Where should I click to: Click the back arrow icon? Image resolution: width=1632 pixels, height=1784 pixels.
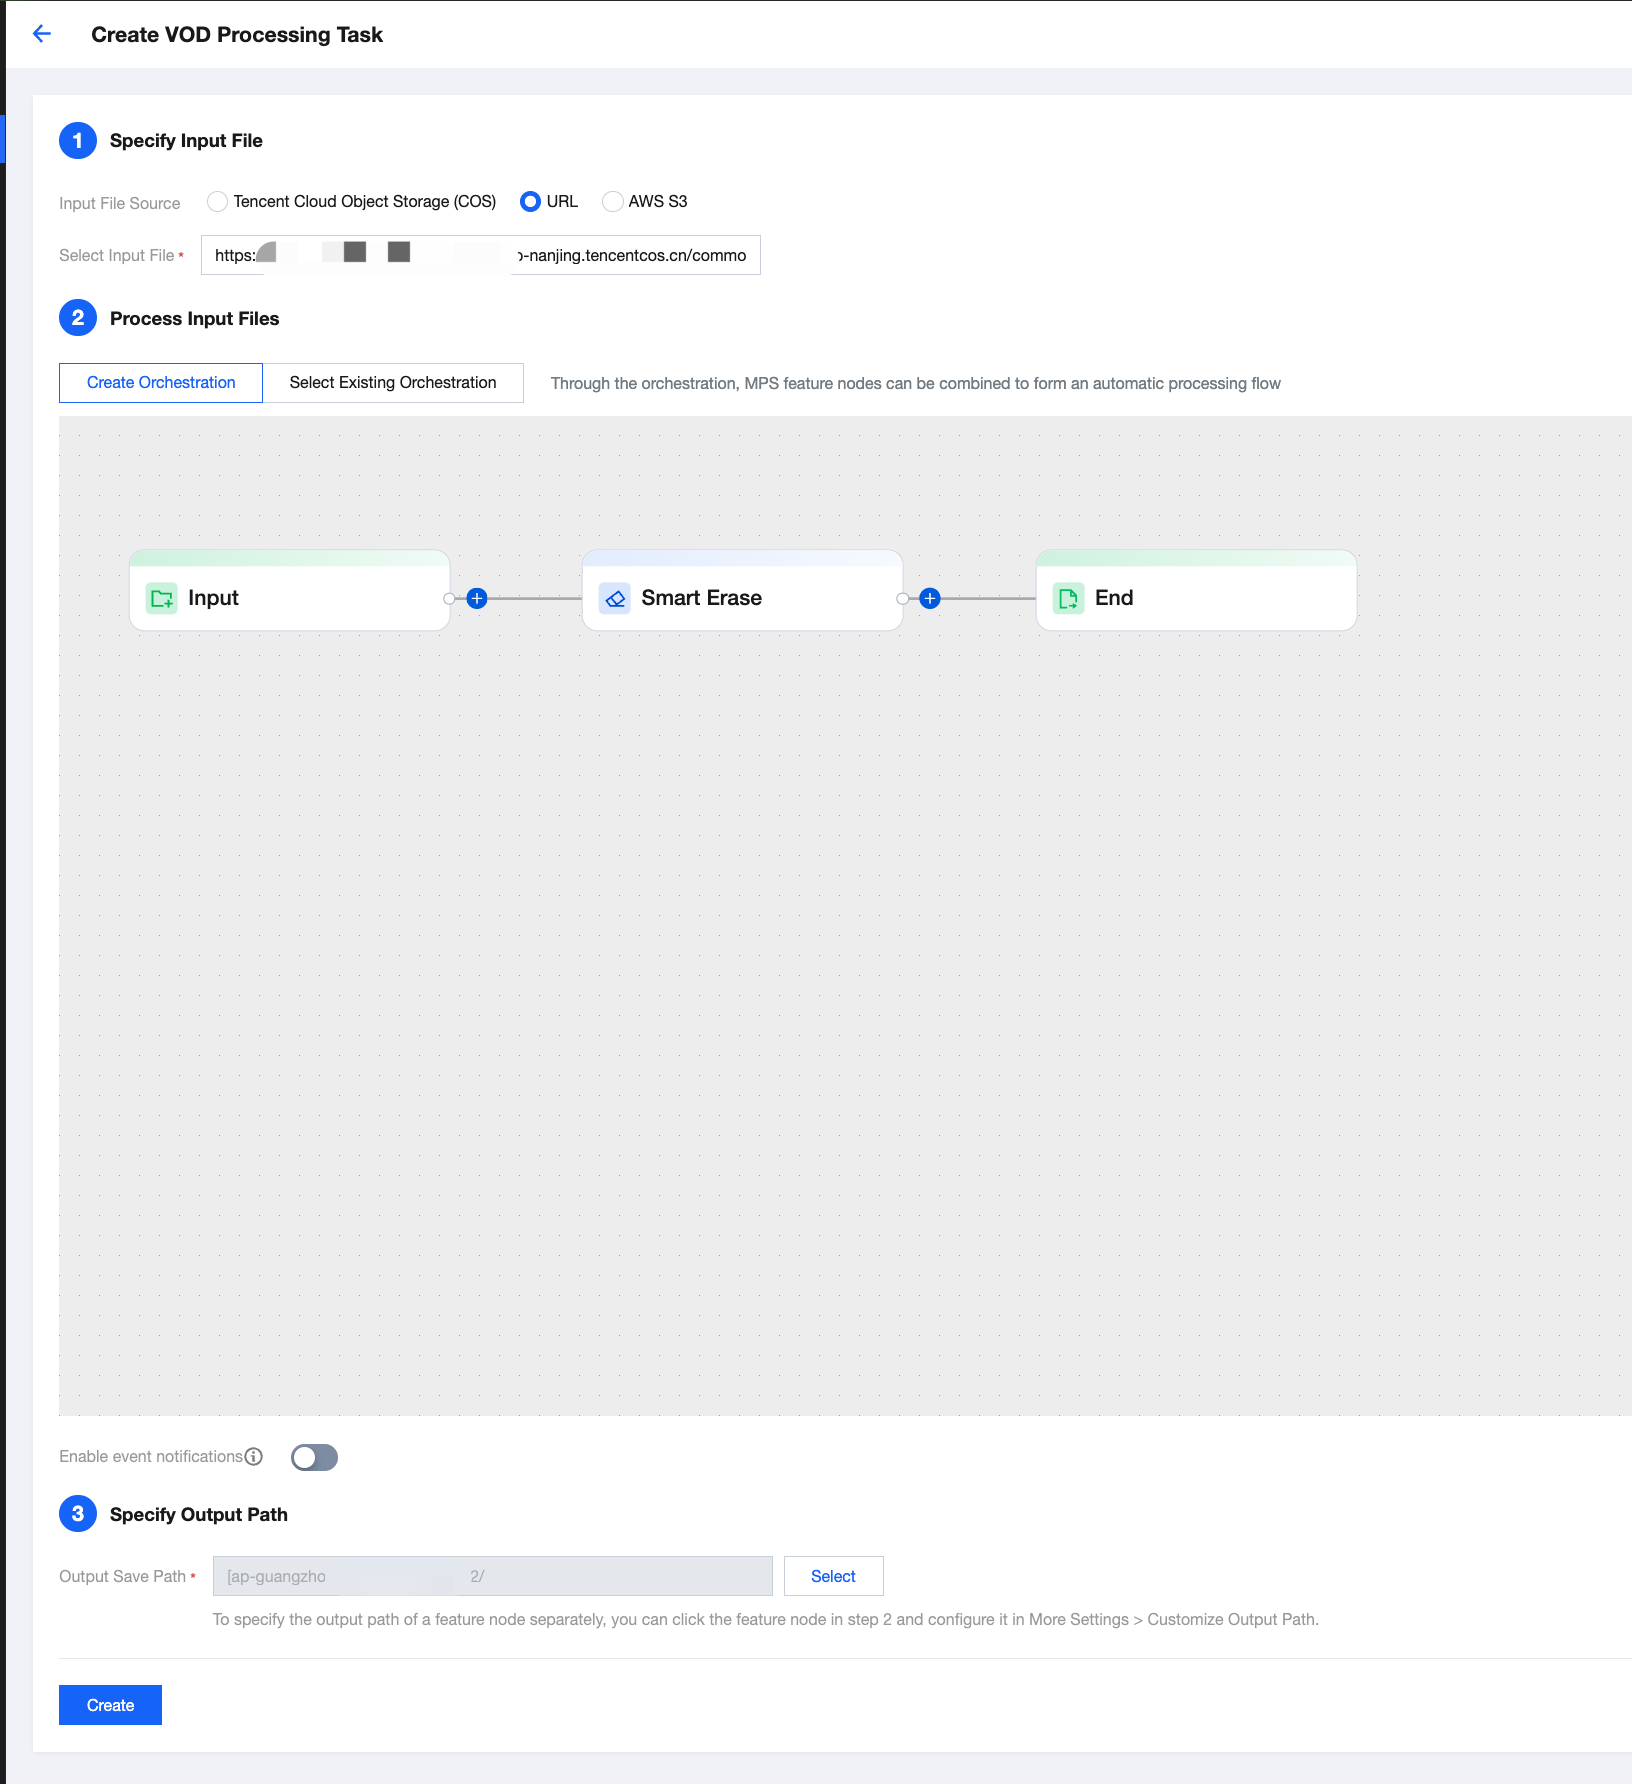(x=41, y=34)
